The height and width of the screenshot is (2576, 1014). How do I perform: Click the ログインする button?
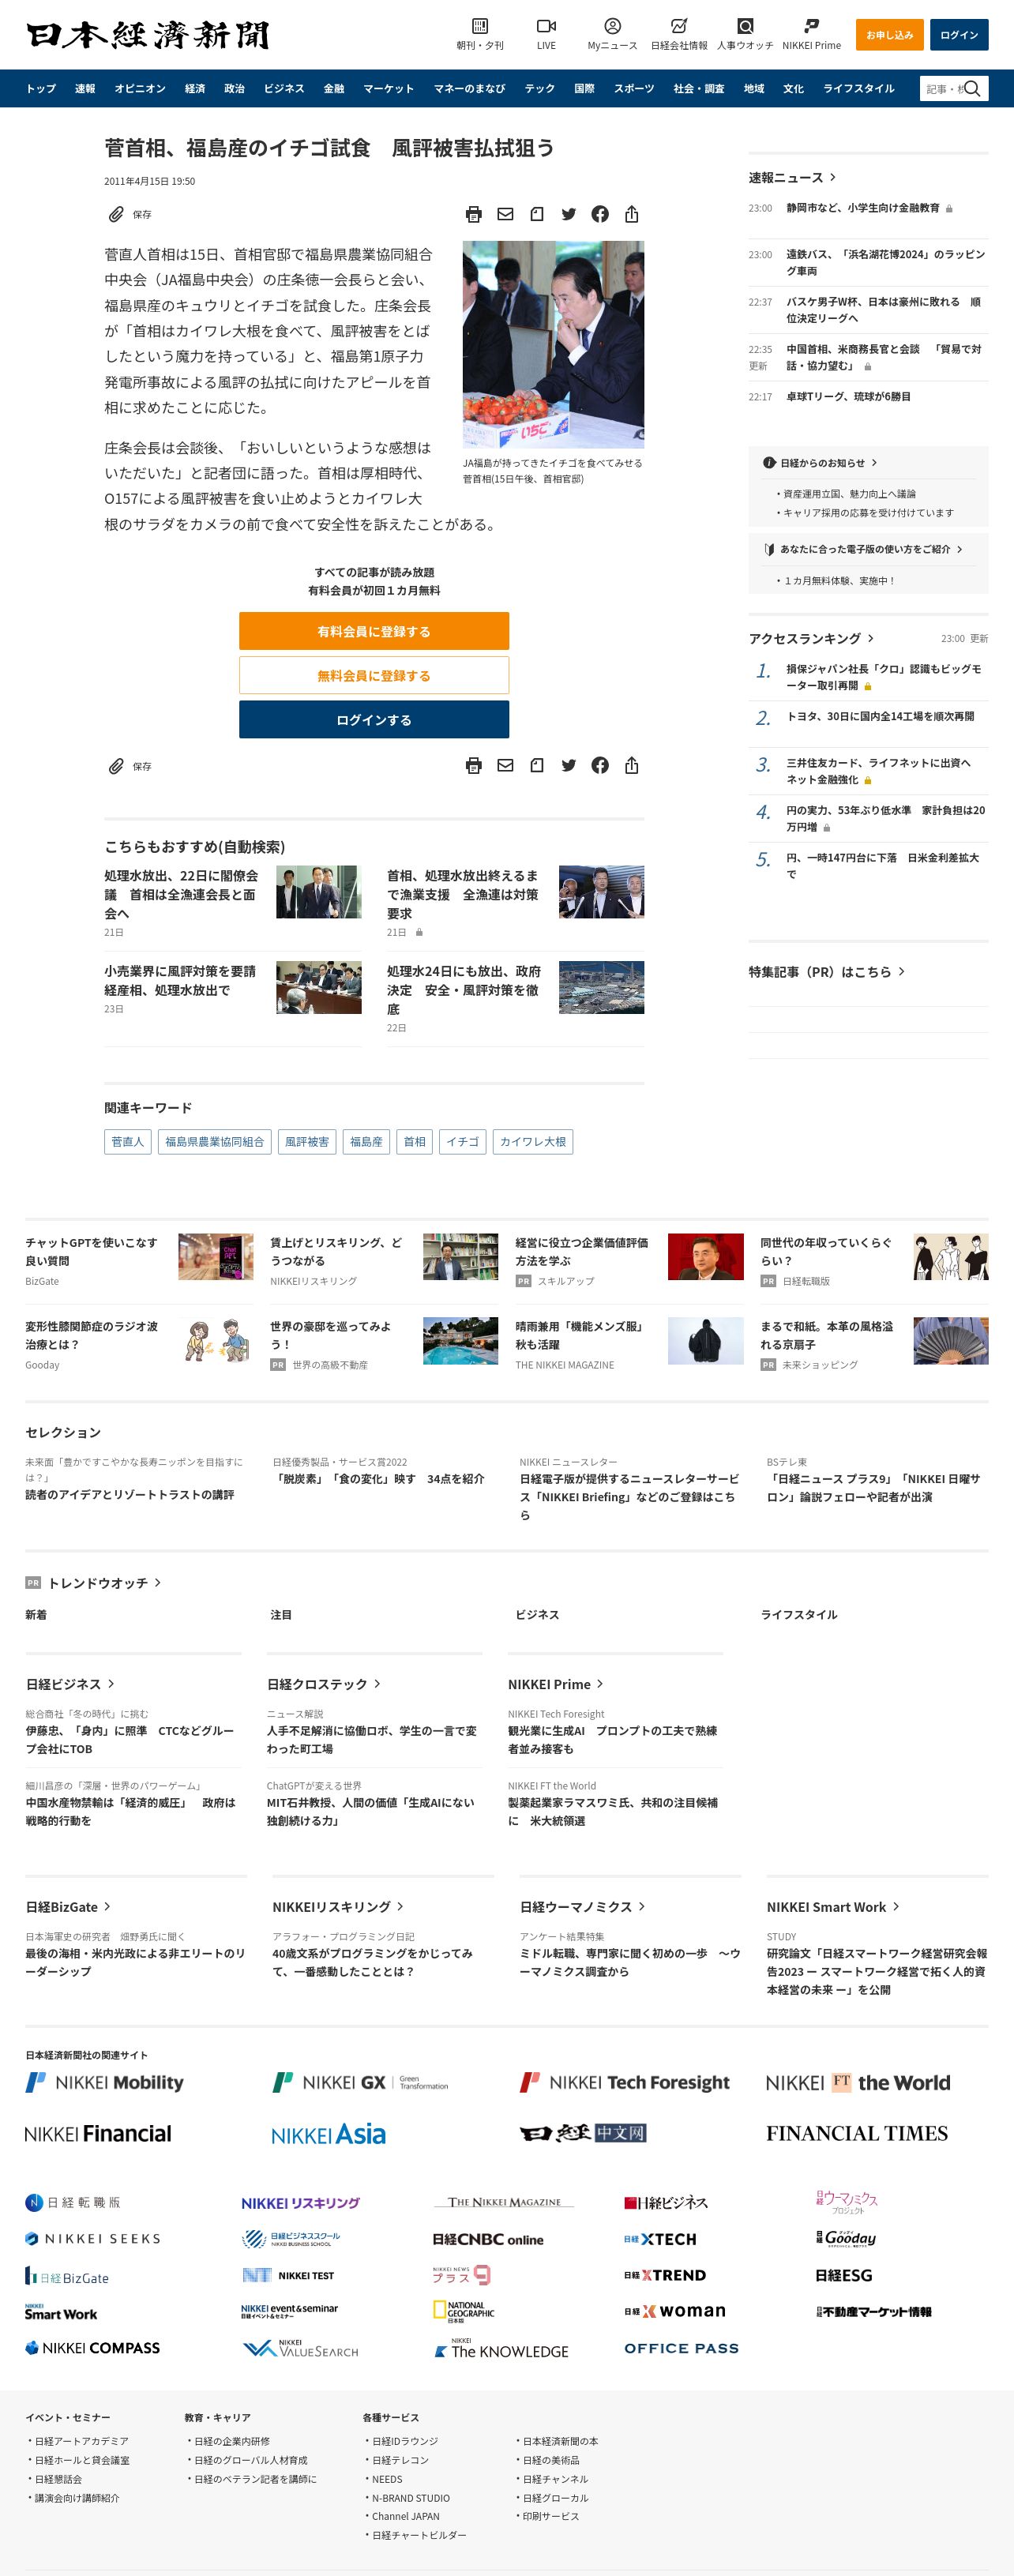[x=374, y=719]
